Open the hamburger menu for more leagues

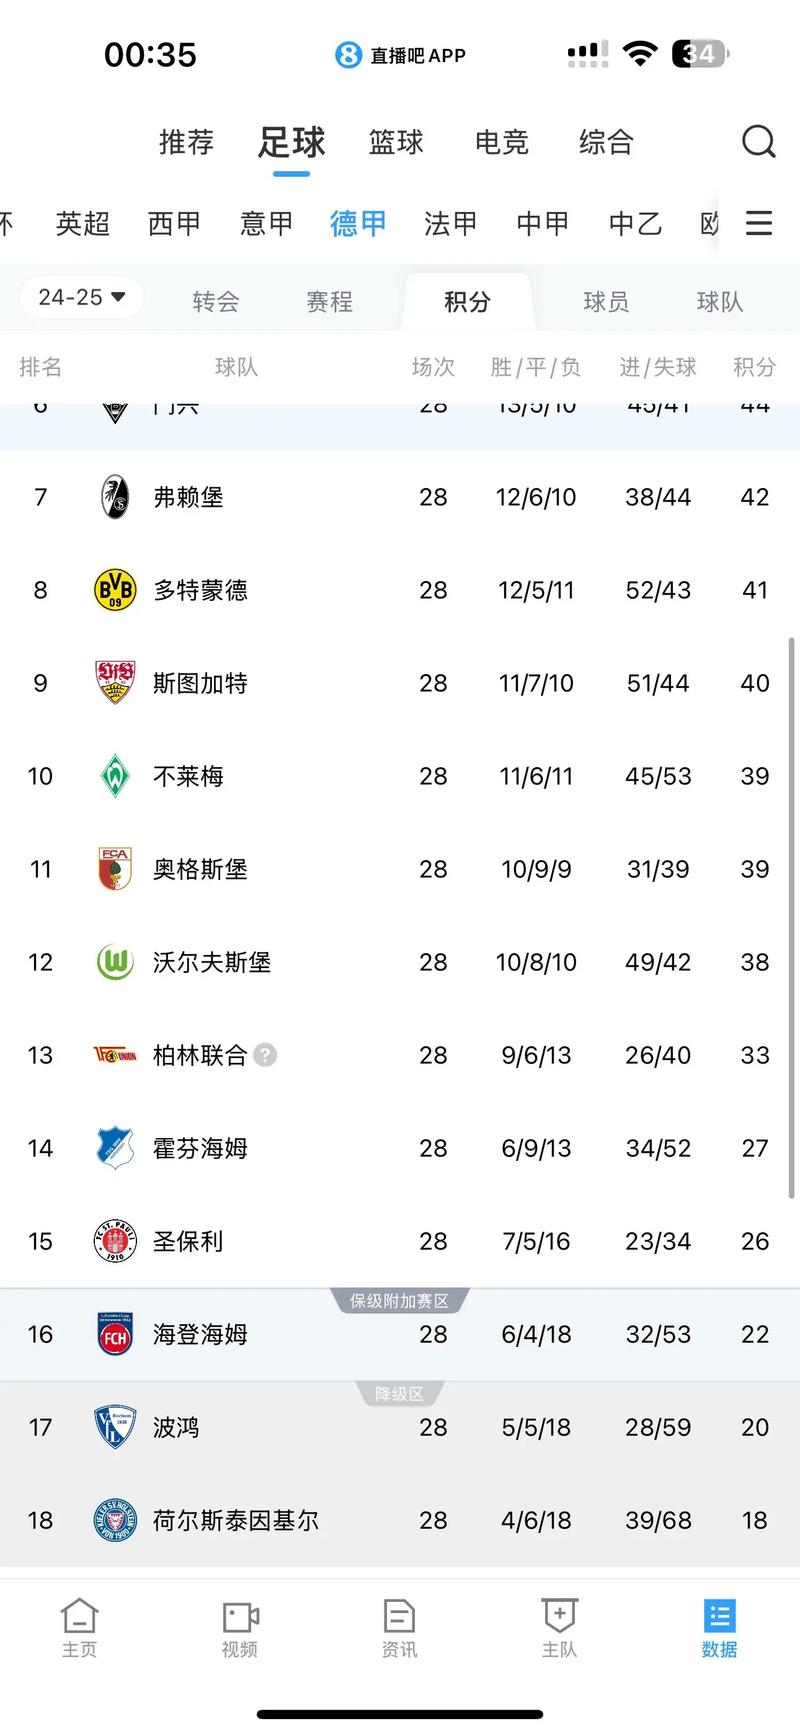(759, 223)
